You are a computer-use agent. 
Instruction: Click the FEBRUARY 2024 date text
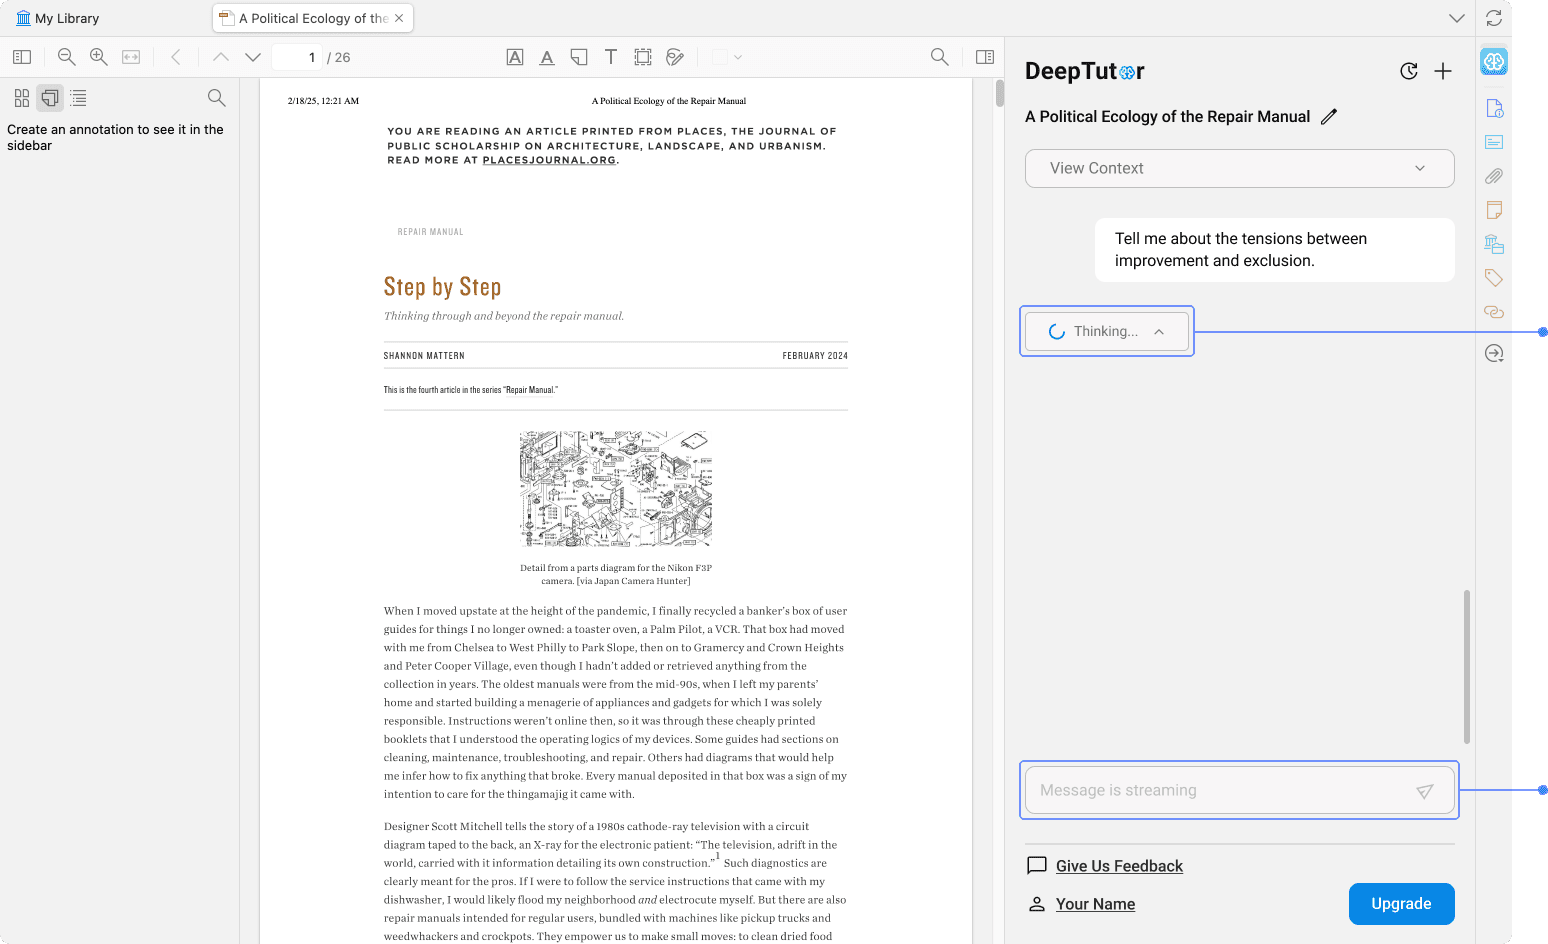click(x=815, y=356)
